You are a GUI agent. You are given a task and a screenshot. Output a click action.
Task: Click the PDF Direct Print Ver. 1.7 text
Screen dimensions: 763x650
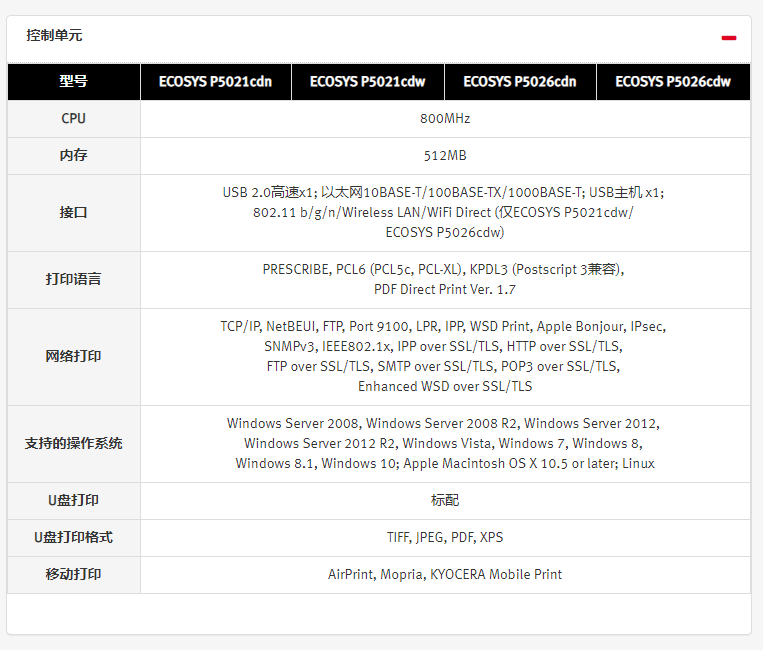(x=445, y=289)
